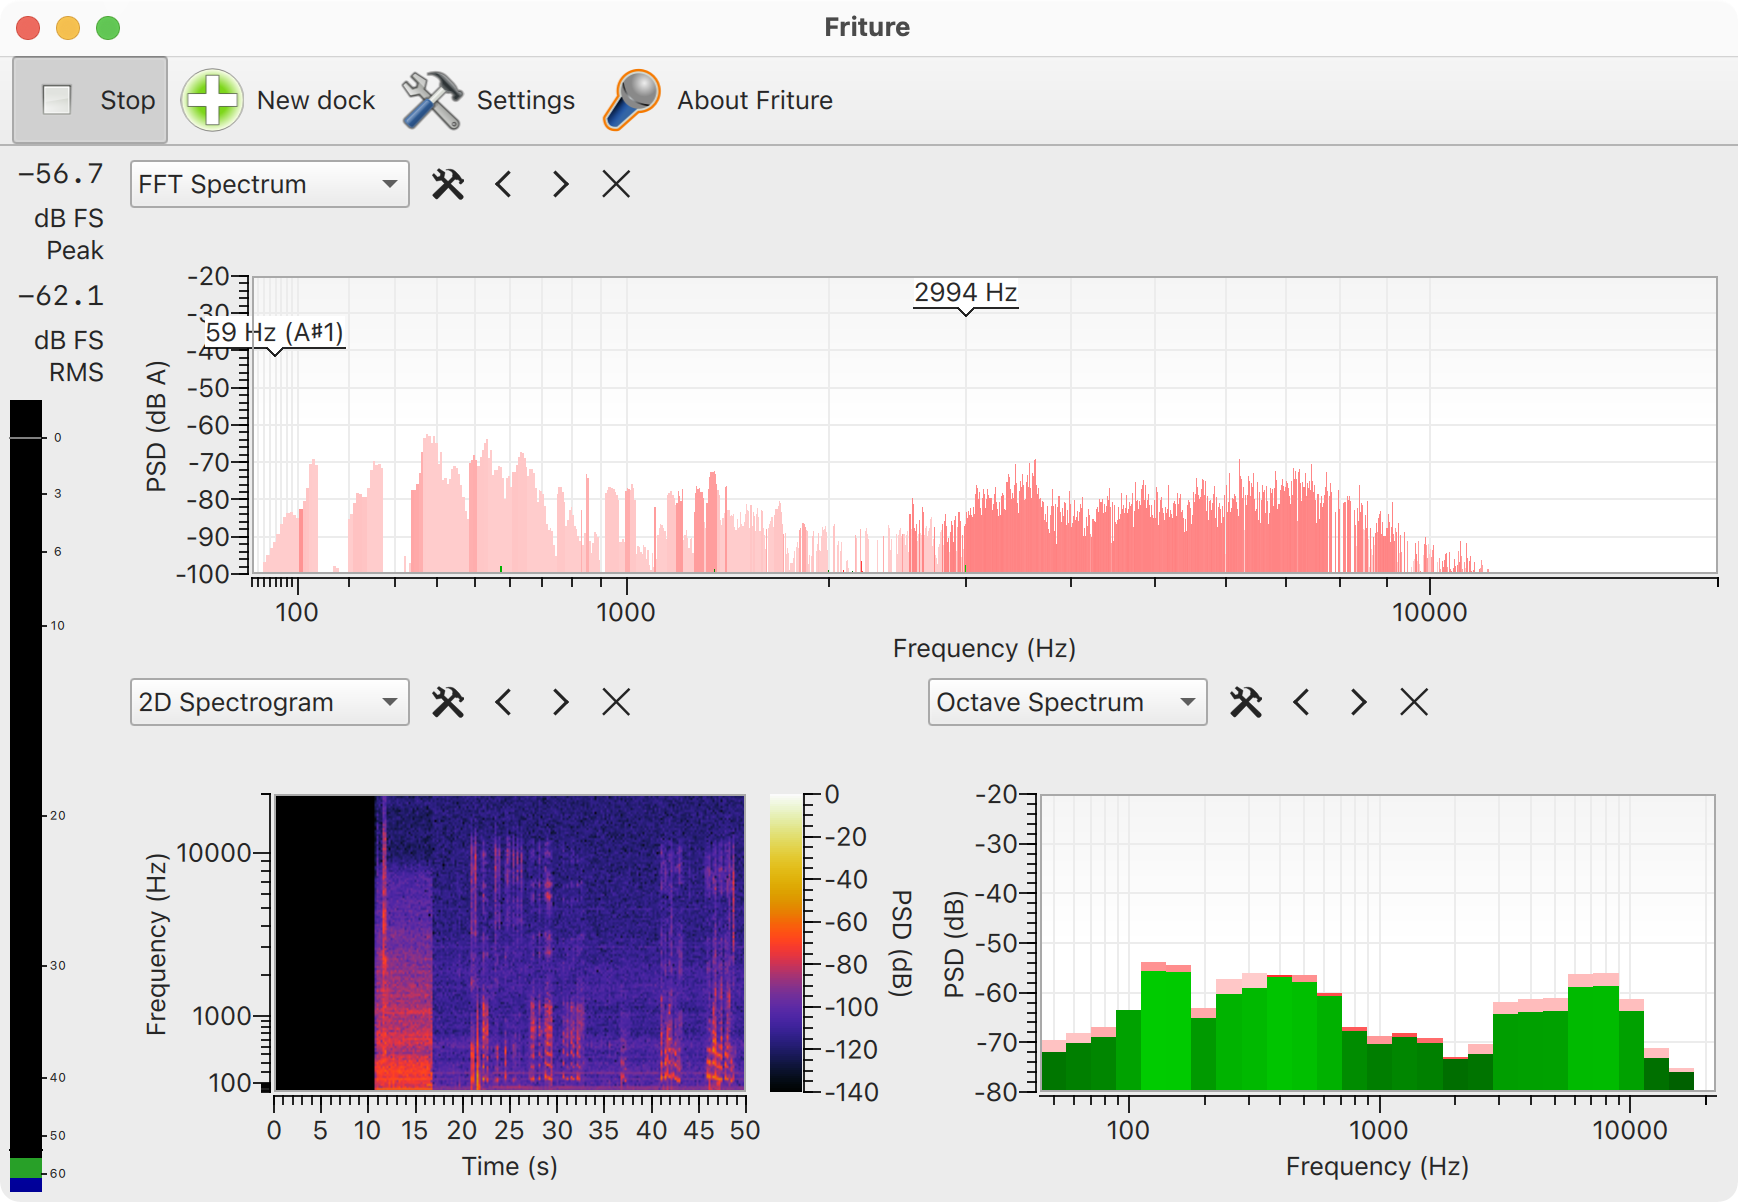This screenshot has width=1738, height=1202.
Task: Move 2D Spectrogram dock to next slot
Action: coord(560,702)
